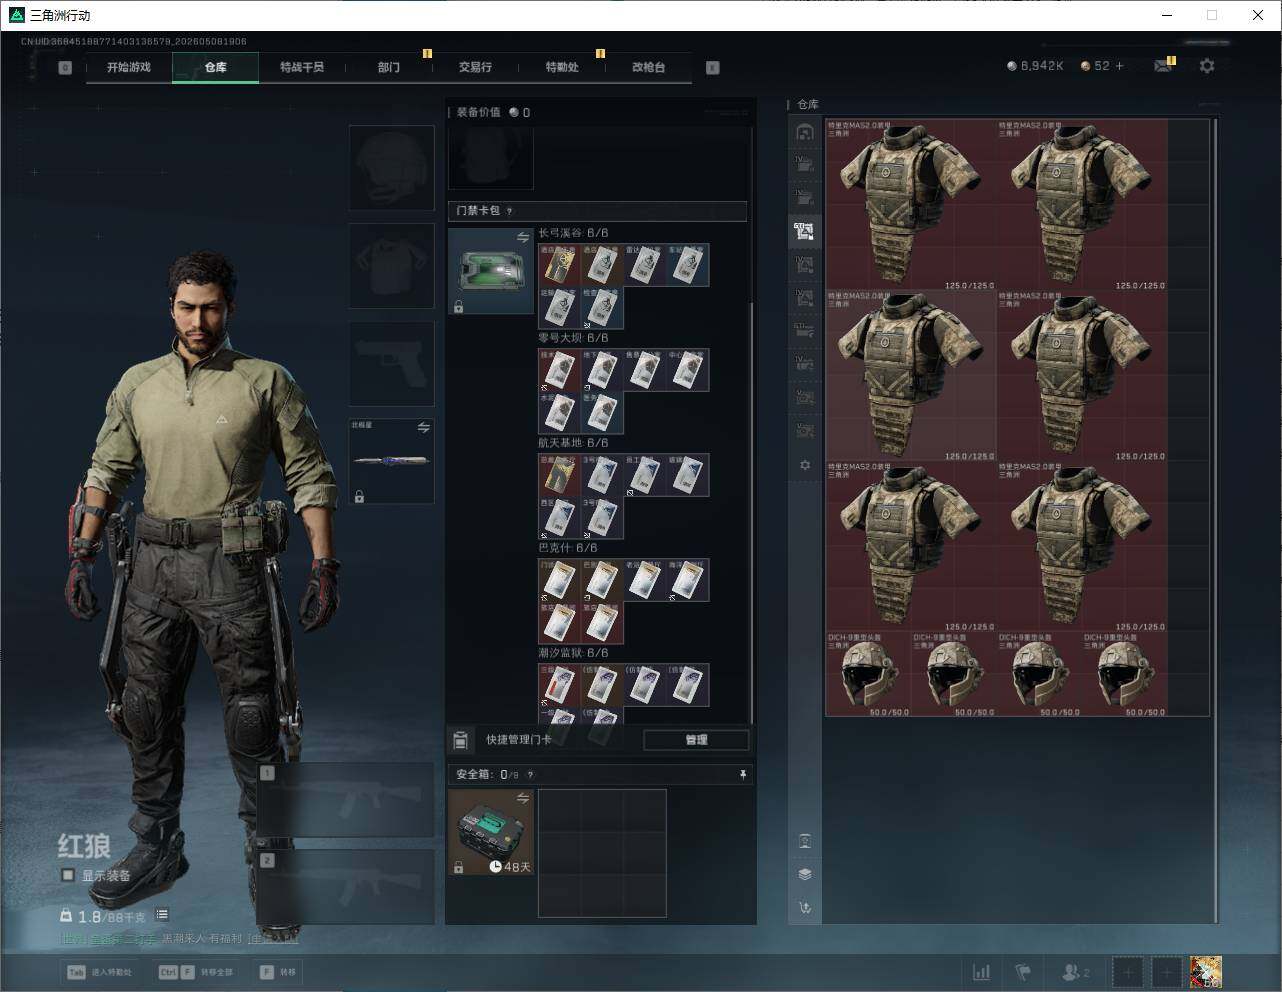The height and width of the screenshot is (992, 1282).
Task: Click the 长弓溪谷 6/6 keycard label
Action: (573, 233)
